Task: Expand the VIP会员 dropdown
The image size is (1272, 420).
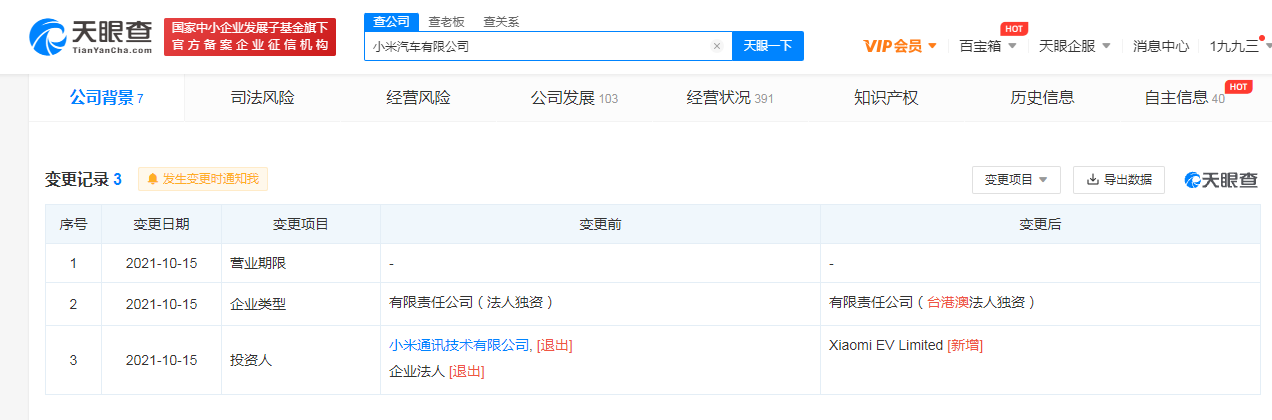Action: tap(900, 46)
